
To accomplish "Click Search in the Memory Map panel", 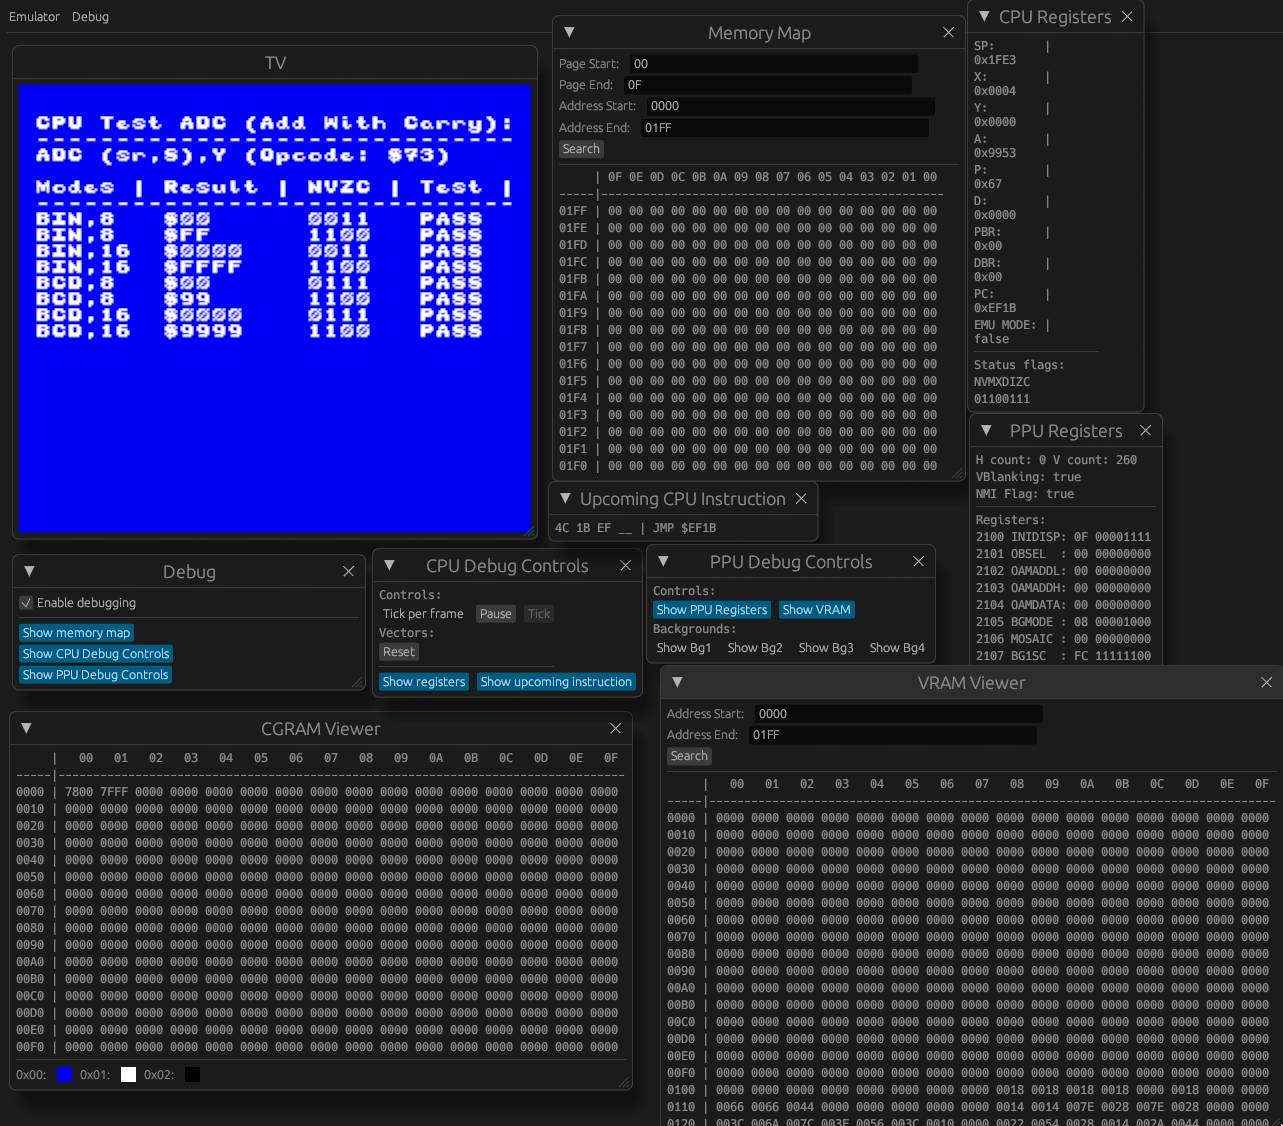I will (x=581, y=148).
